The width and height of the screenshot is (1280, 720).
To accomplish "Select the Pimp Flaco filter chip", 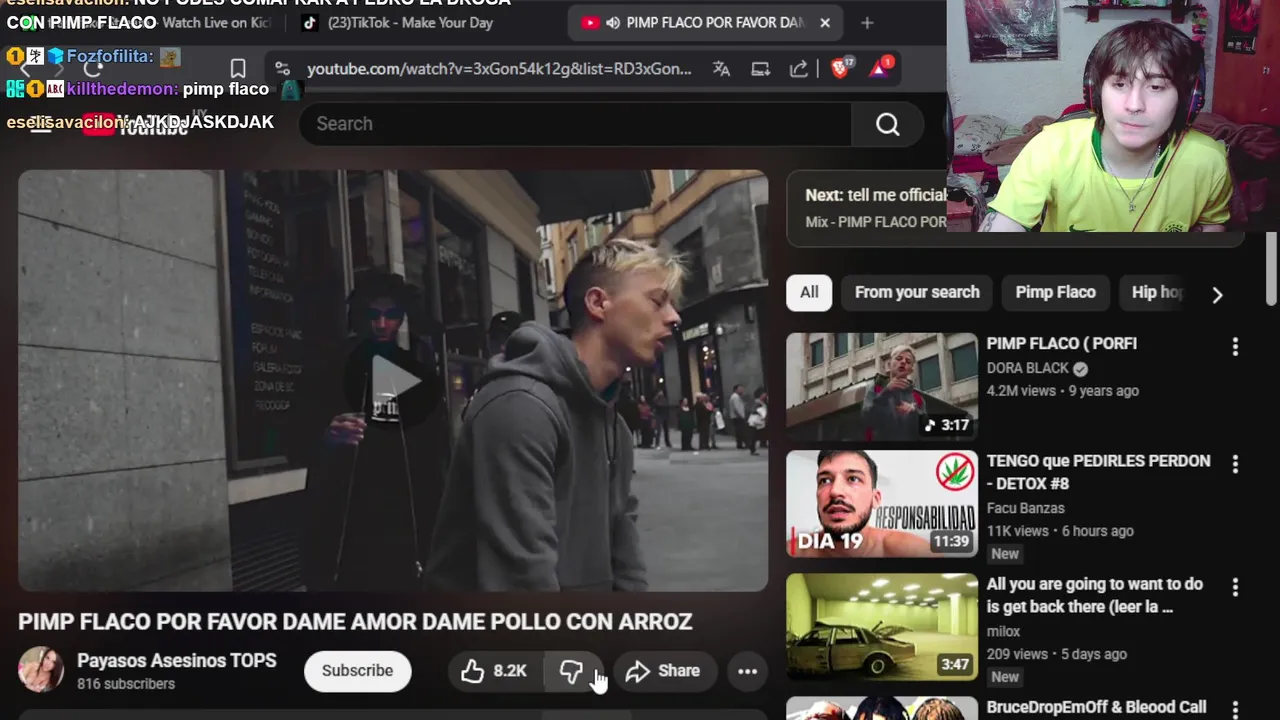I will coord(1055,292).
